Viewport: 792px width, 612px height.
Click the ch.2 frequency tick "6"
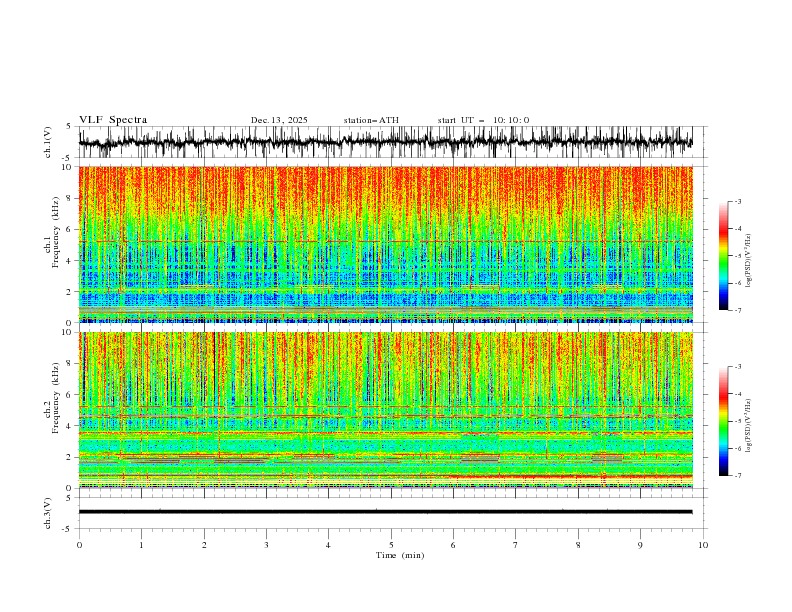click(x=71, y=395)
